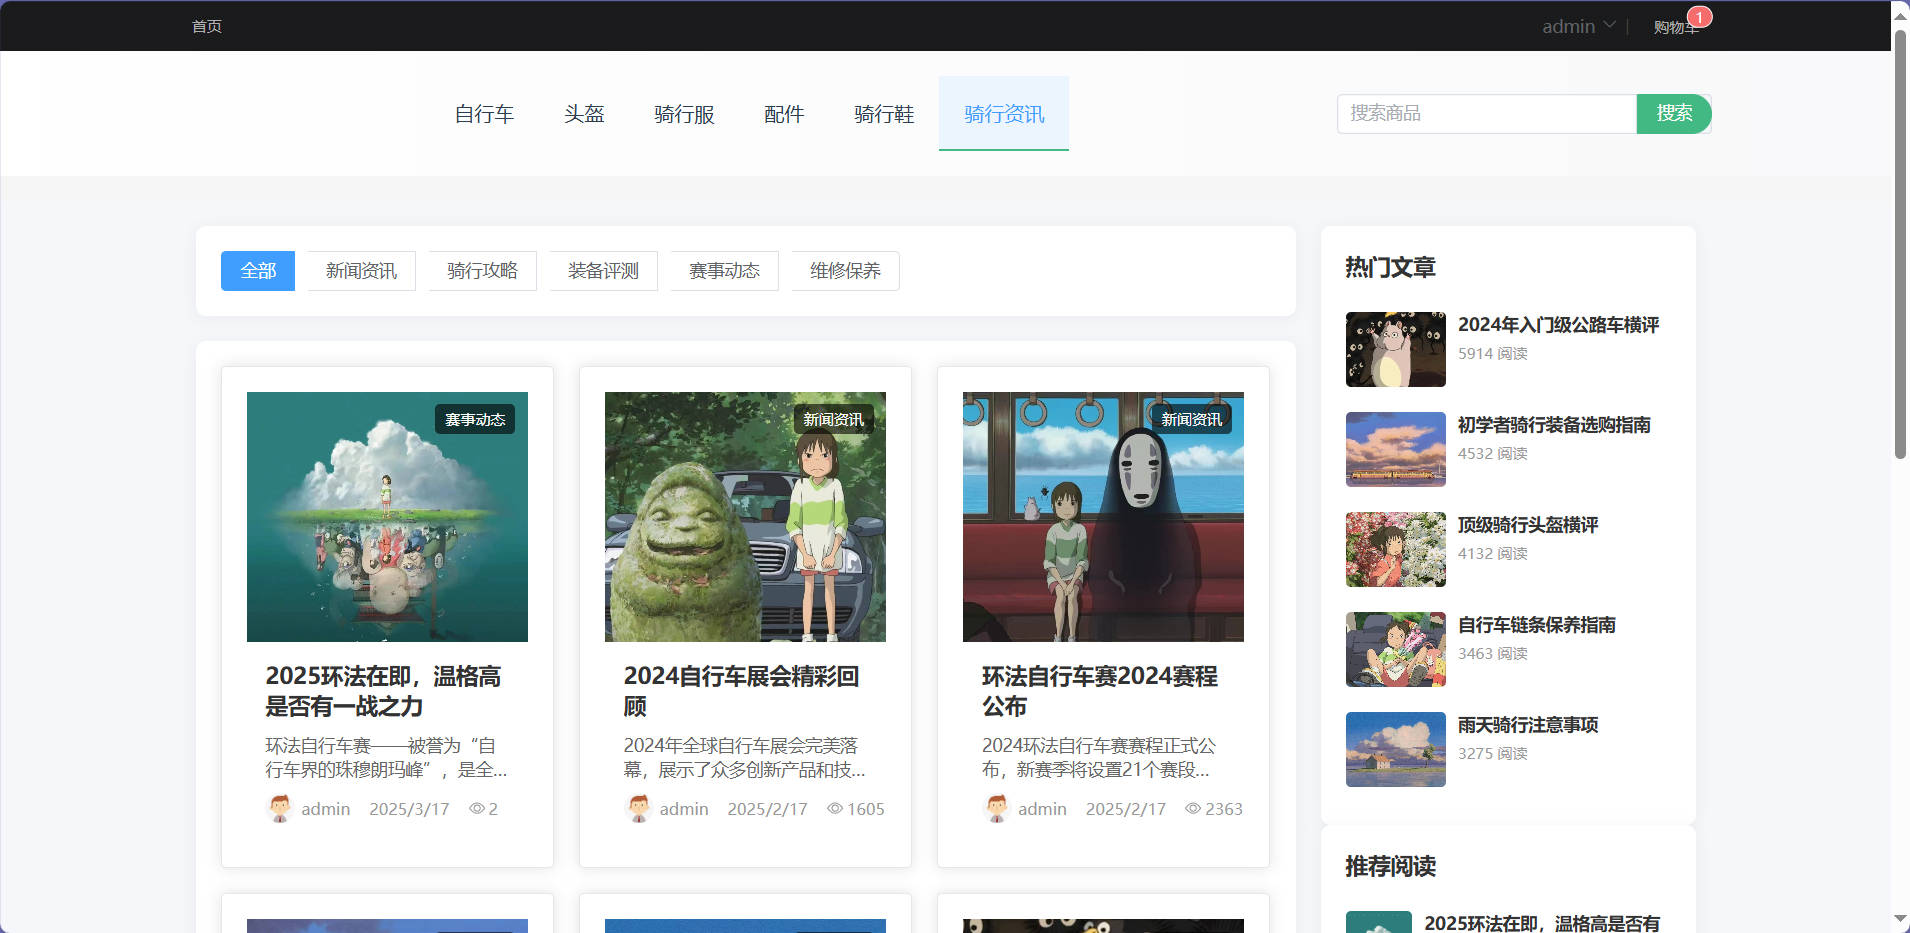Click the admin avatar on 2025环法在即 card
The image size is (1910, 933).
280,808
